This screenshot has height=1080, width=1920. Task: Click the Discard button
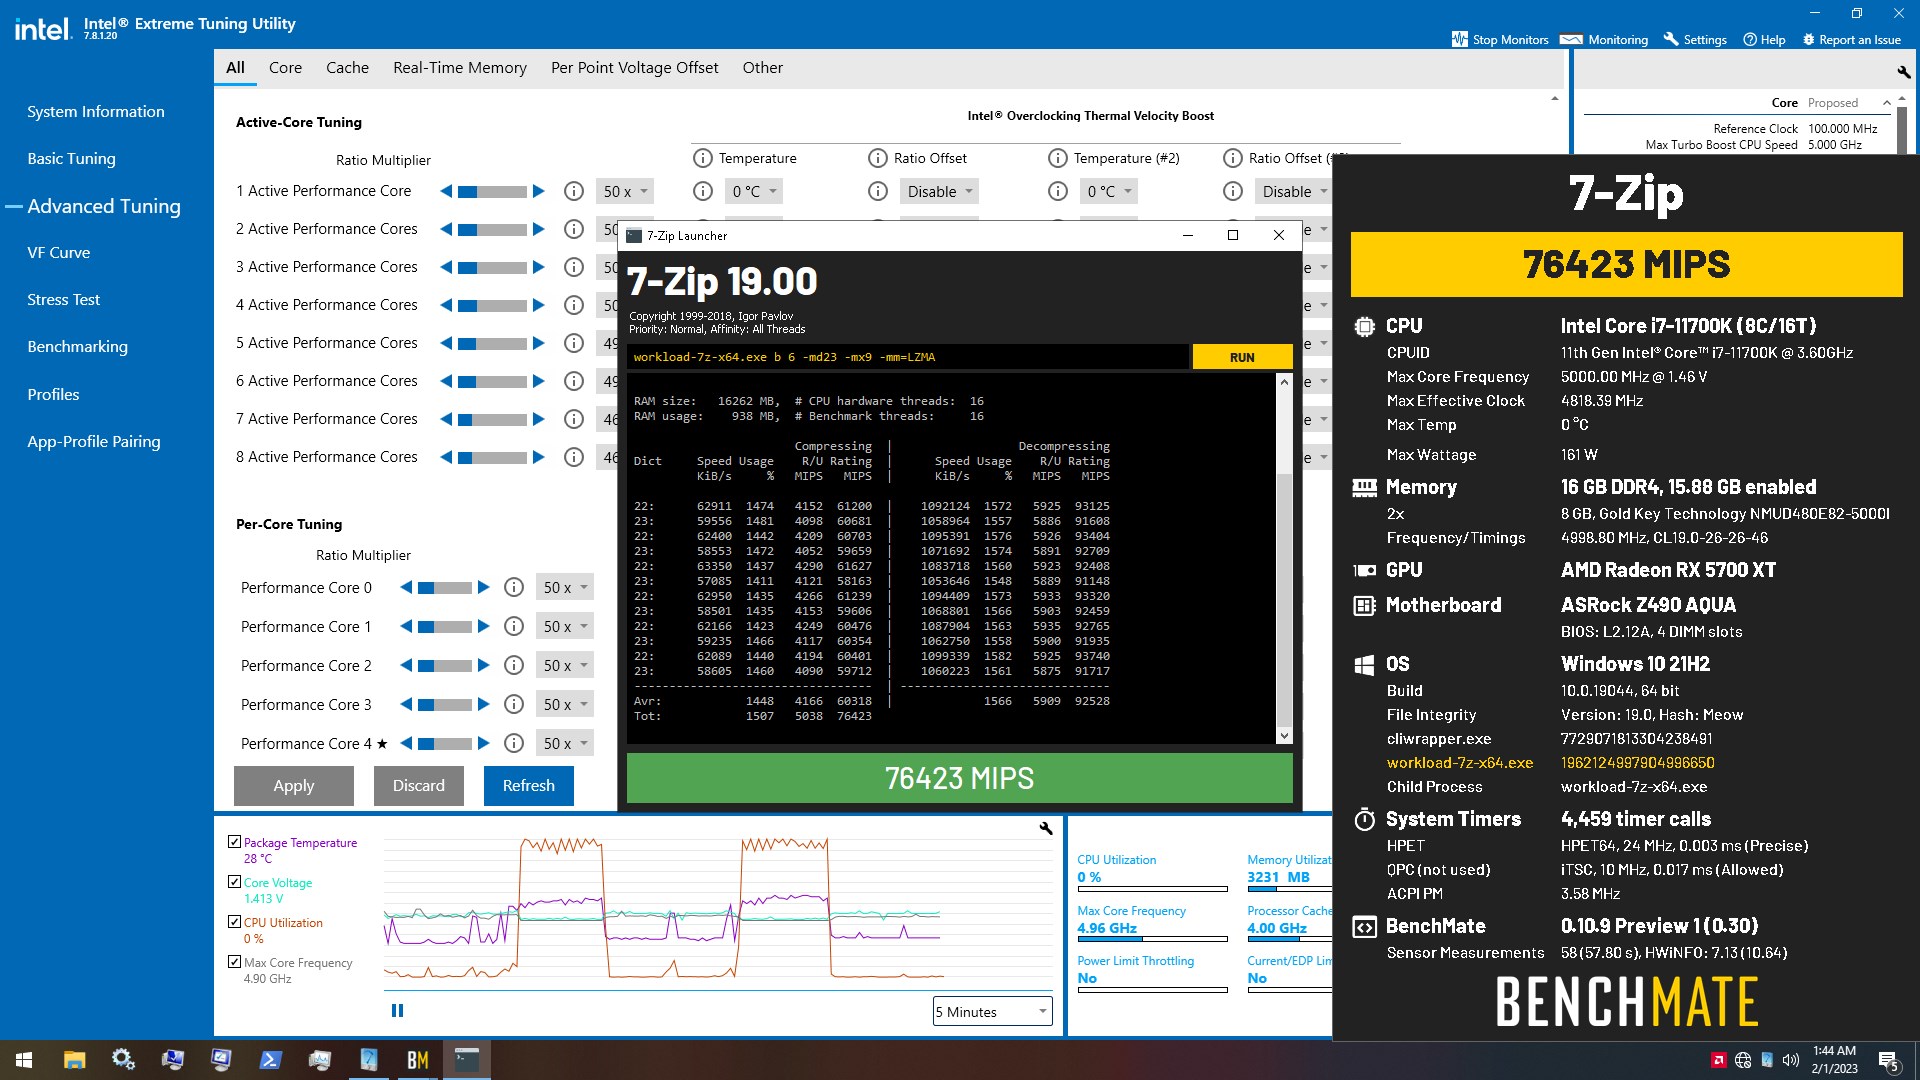(419, 786)
